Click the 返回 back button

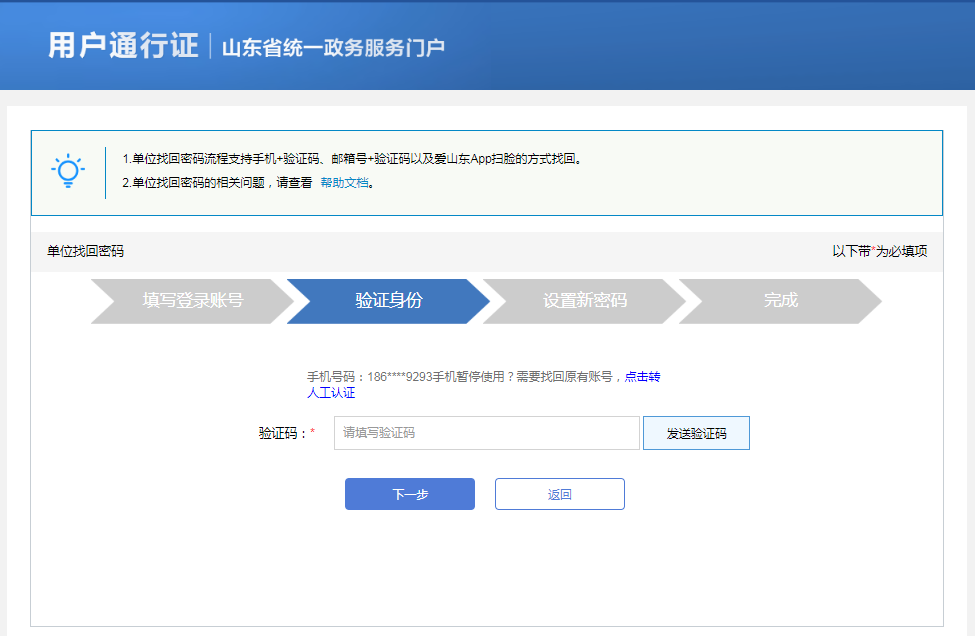pyautogui.click(x=559, y=494)
